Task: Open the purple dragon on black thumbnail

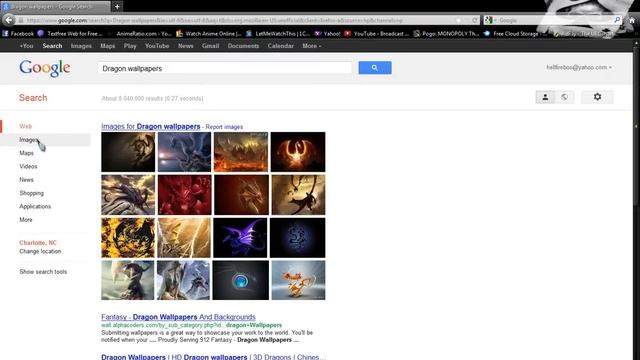Action: (240, 238)
